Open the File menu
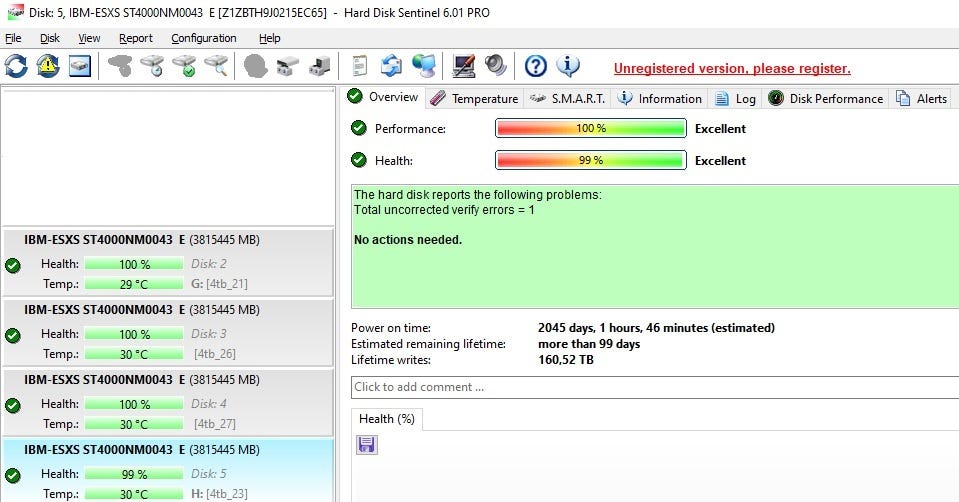This screenshot has height=502, width=959. pos(13,38)
